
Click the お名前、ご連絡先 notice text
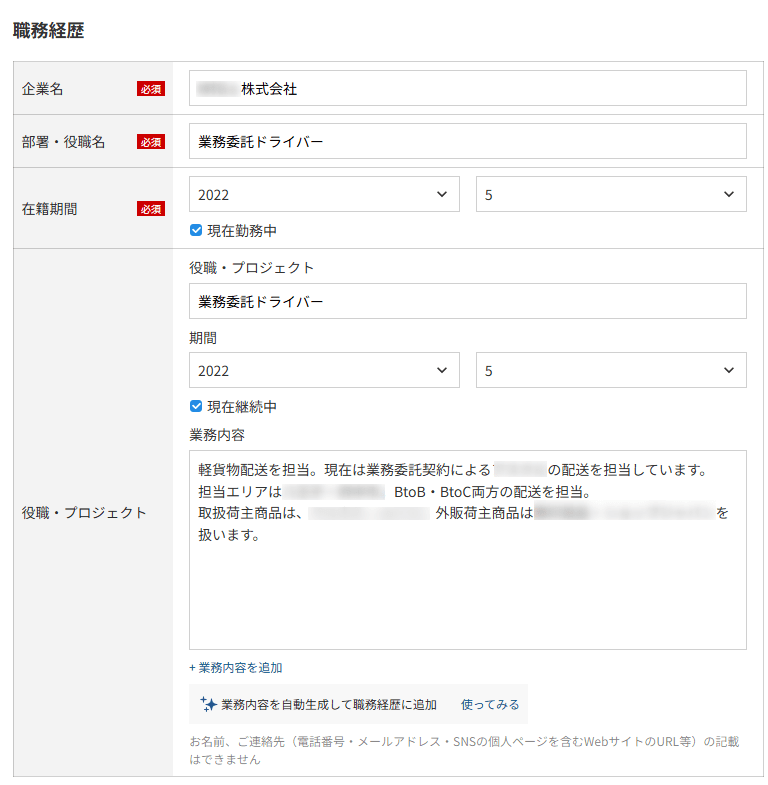click(x=464, y=750)
